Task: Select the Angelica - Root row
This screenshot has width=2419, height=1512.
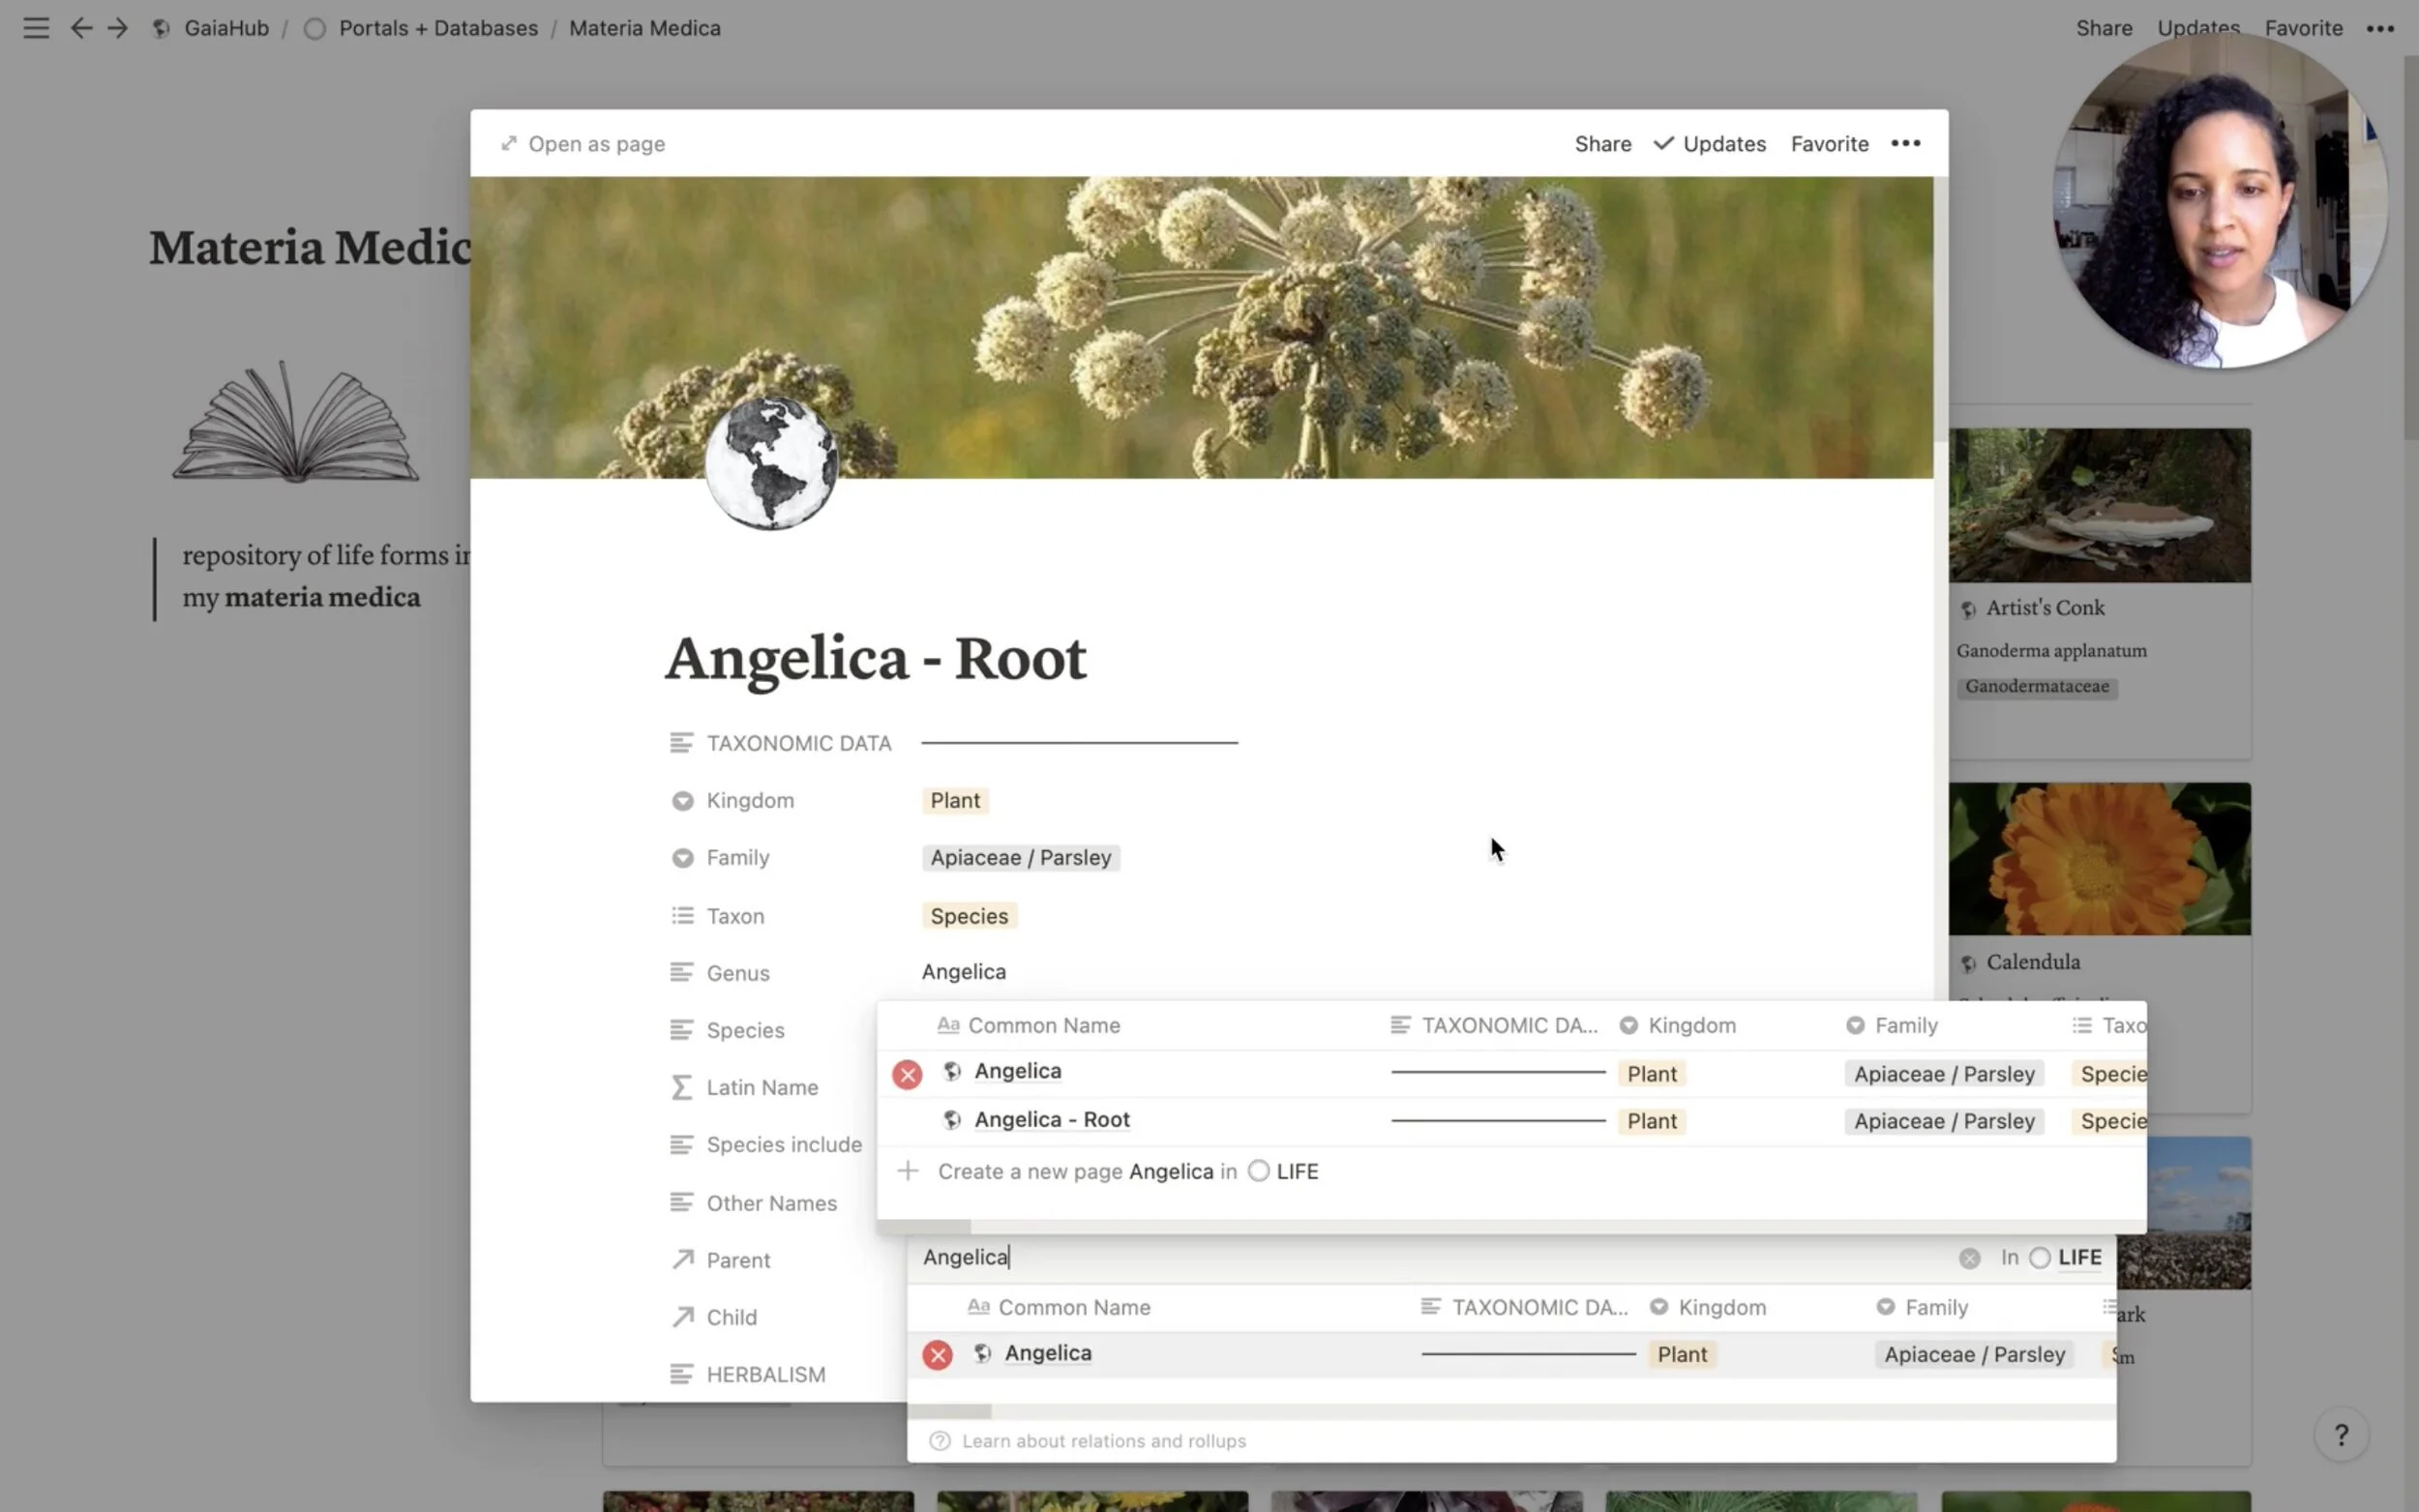Action: click(x=1052, y=1119)
